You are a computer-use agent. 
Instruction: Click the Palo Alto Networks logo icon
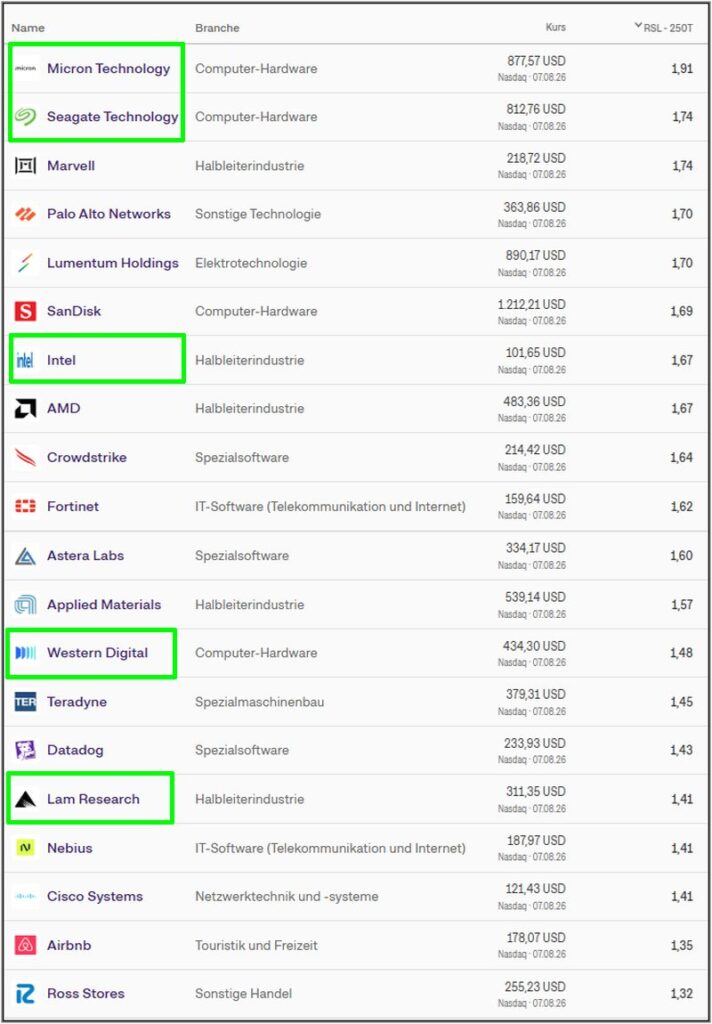tap(25, 214)
